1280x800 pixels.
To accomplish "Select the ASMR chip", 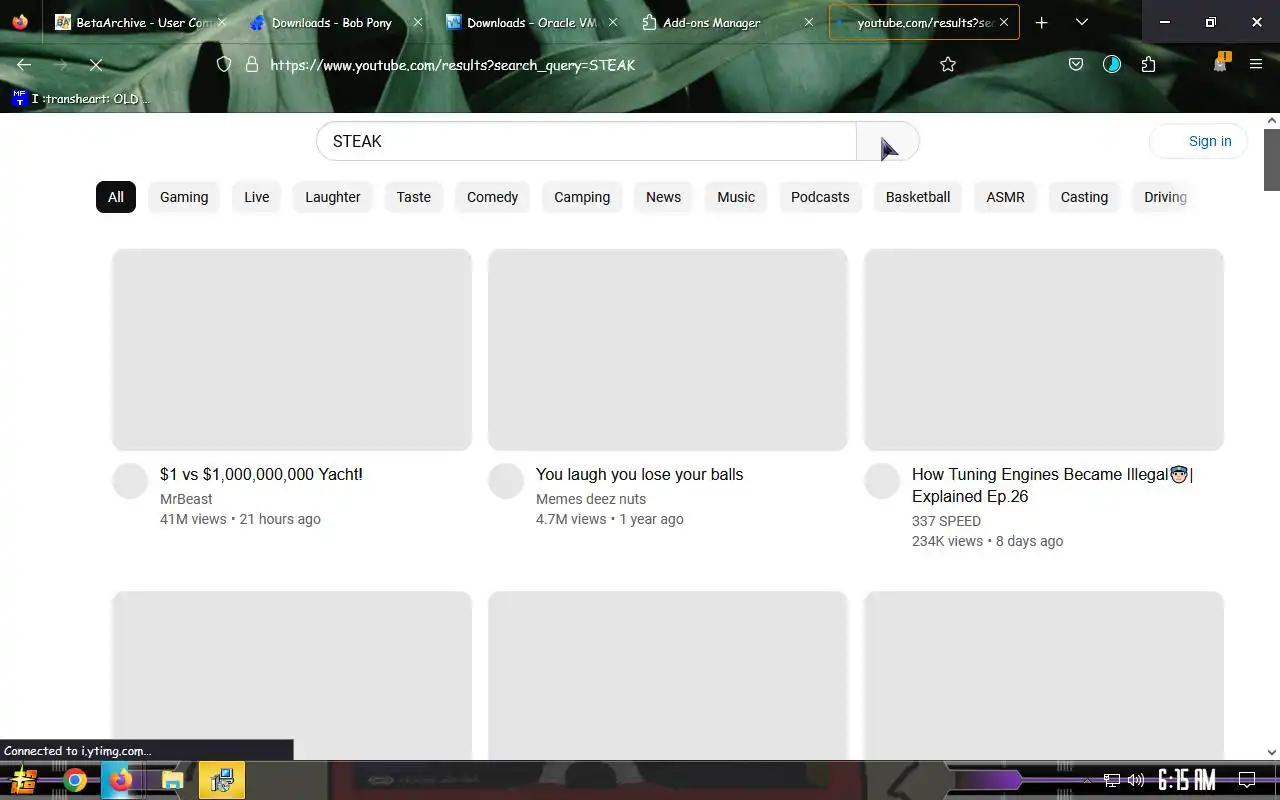I will point(1006,197).
